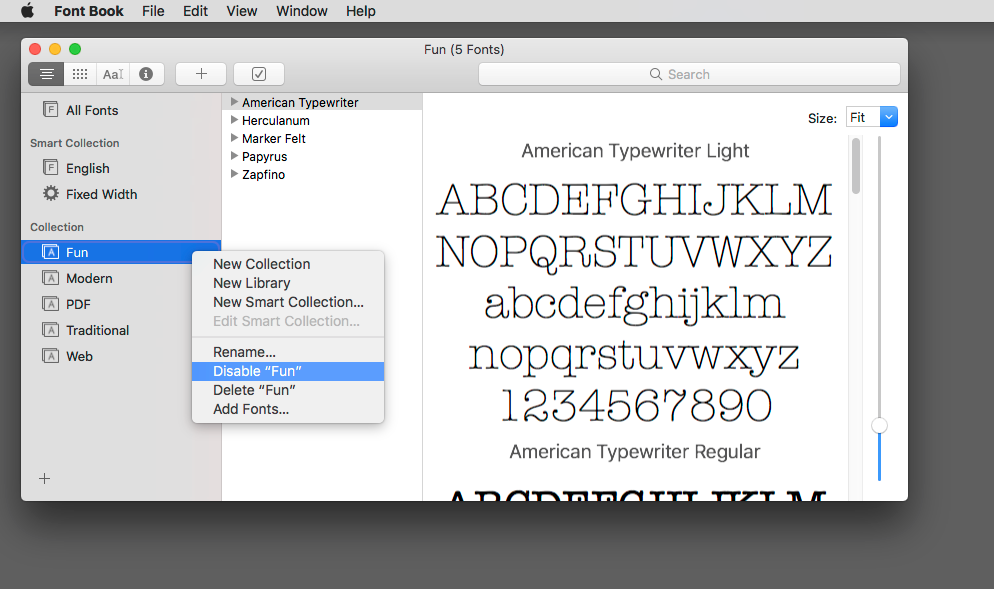Viewport: 994px width, 589px height.
Task: Toggle enable/disable checkmark toolbar button
Action: tap(259, 74)
